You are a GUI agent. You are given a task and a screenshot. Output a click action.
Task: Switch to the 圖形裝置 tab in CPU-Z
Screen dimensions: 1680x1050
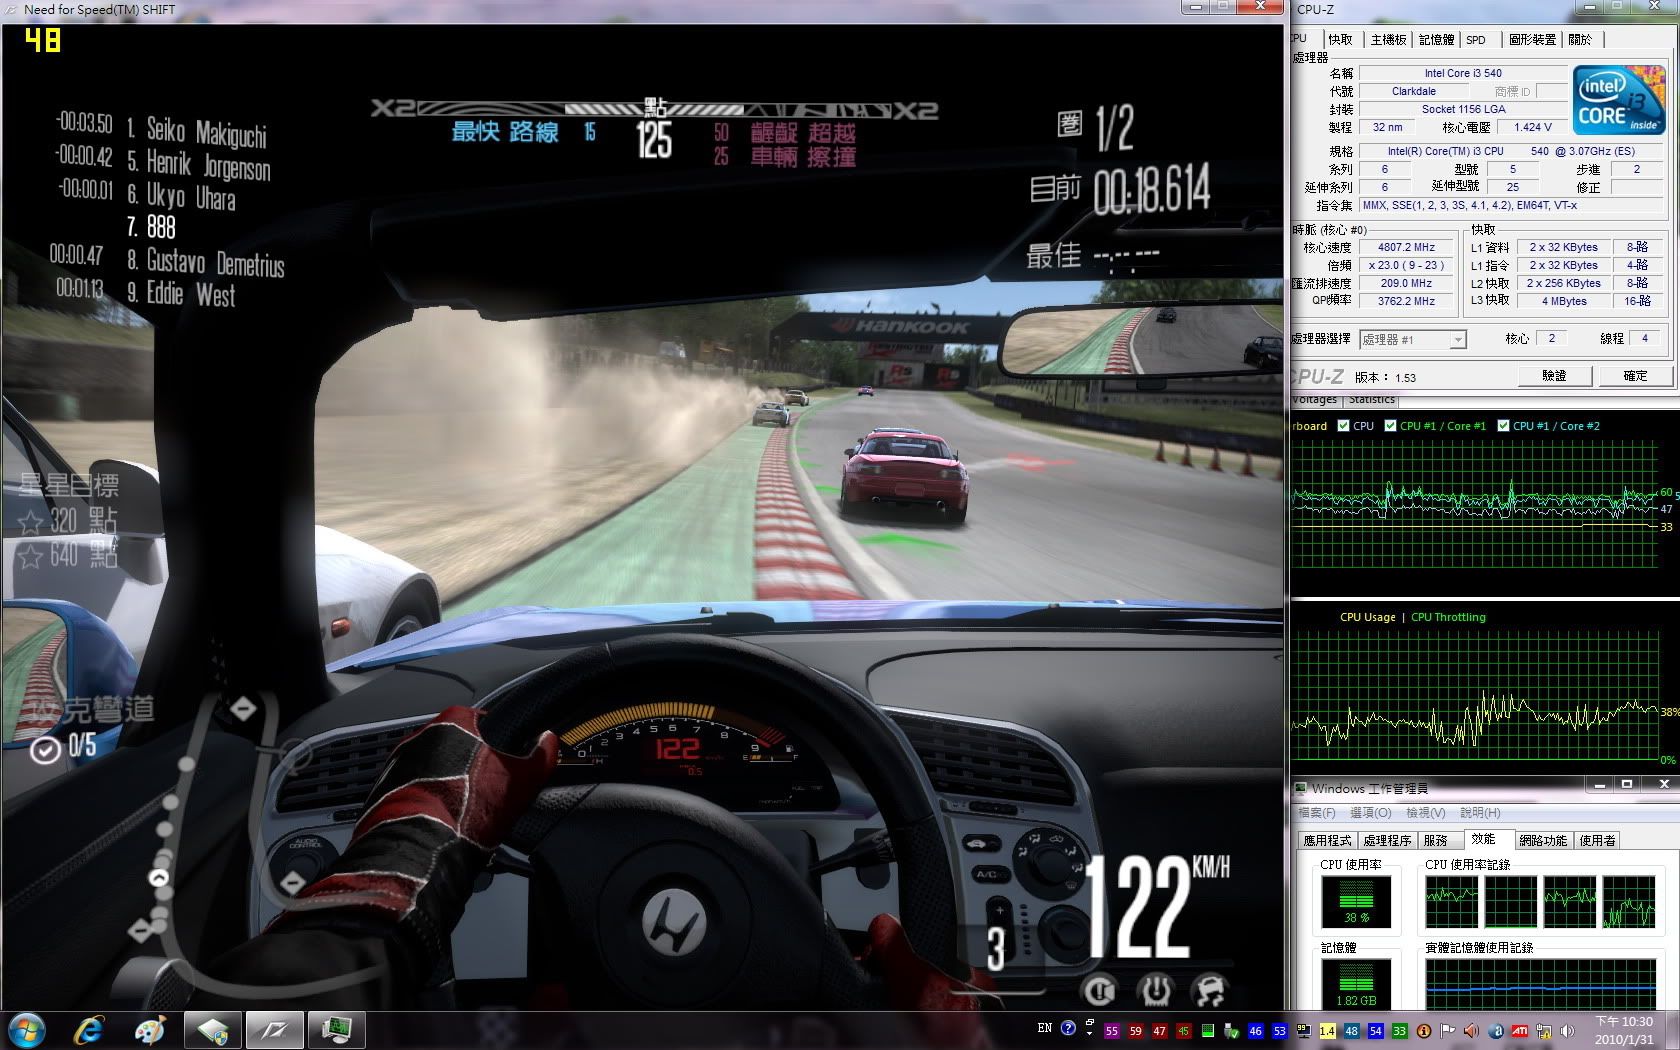point(1532,40)
